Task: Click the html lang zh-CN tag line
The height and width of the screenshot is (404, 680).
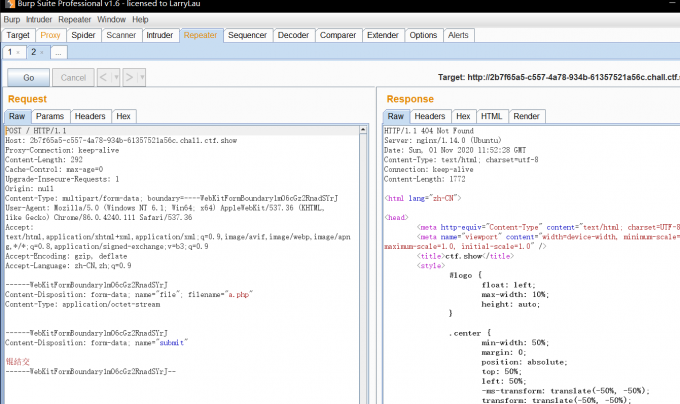Action: pyautogui.click(x=423, y=198)
